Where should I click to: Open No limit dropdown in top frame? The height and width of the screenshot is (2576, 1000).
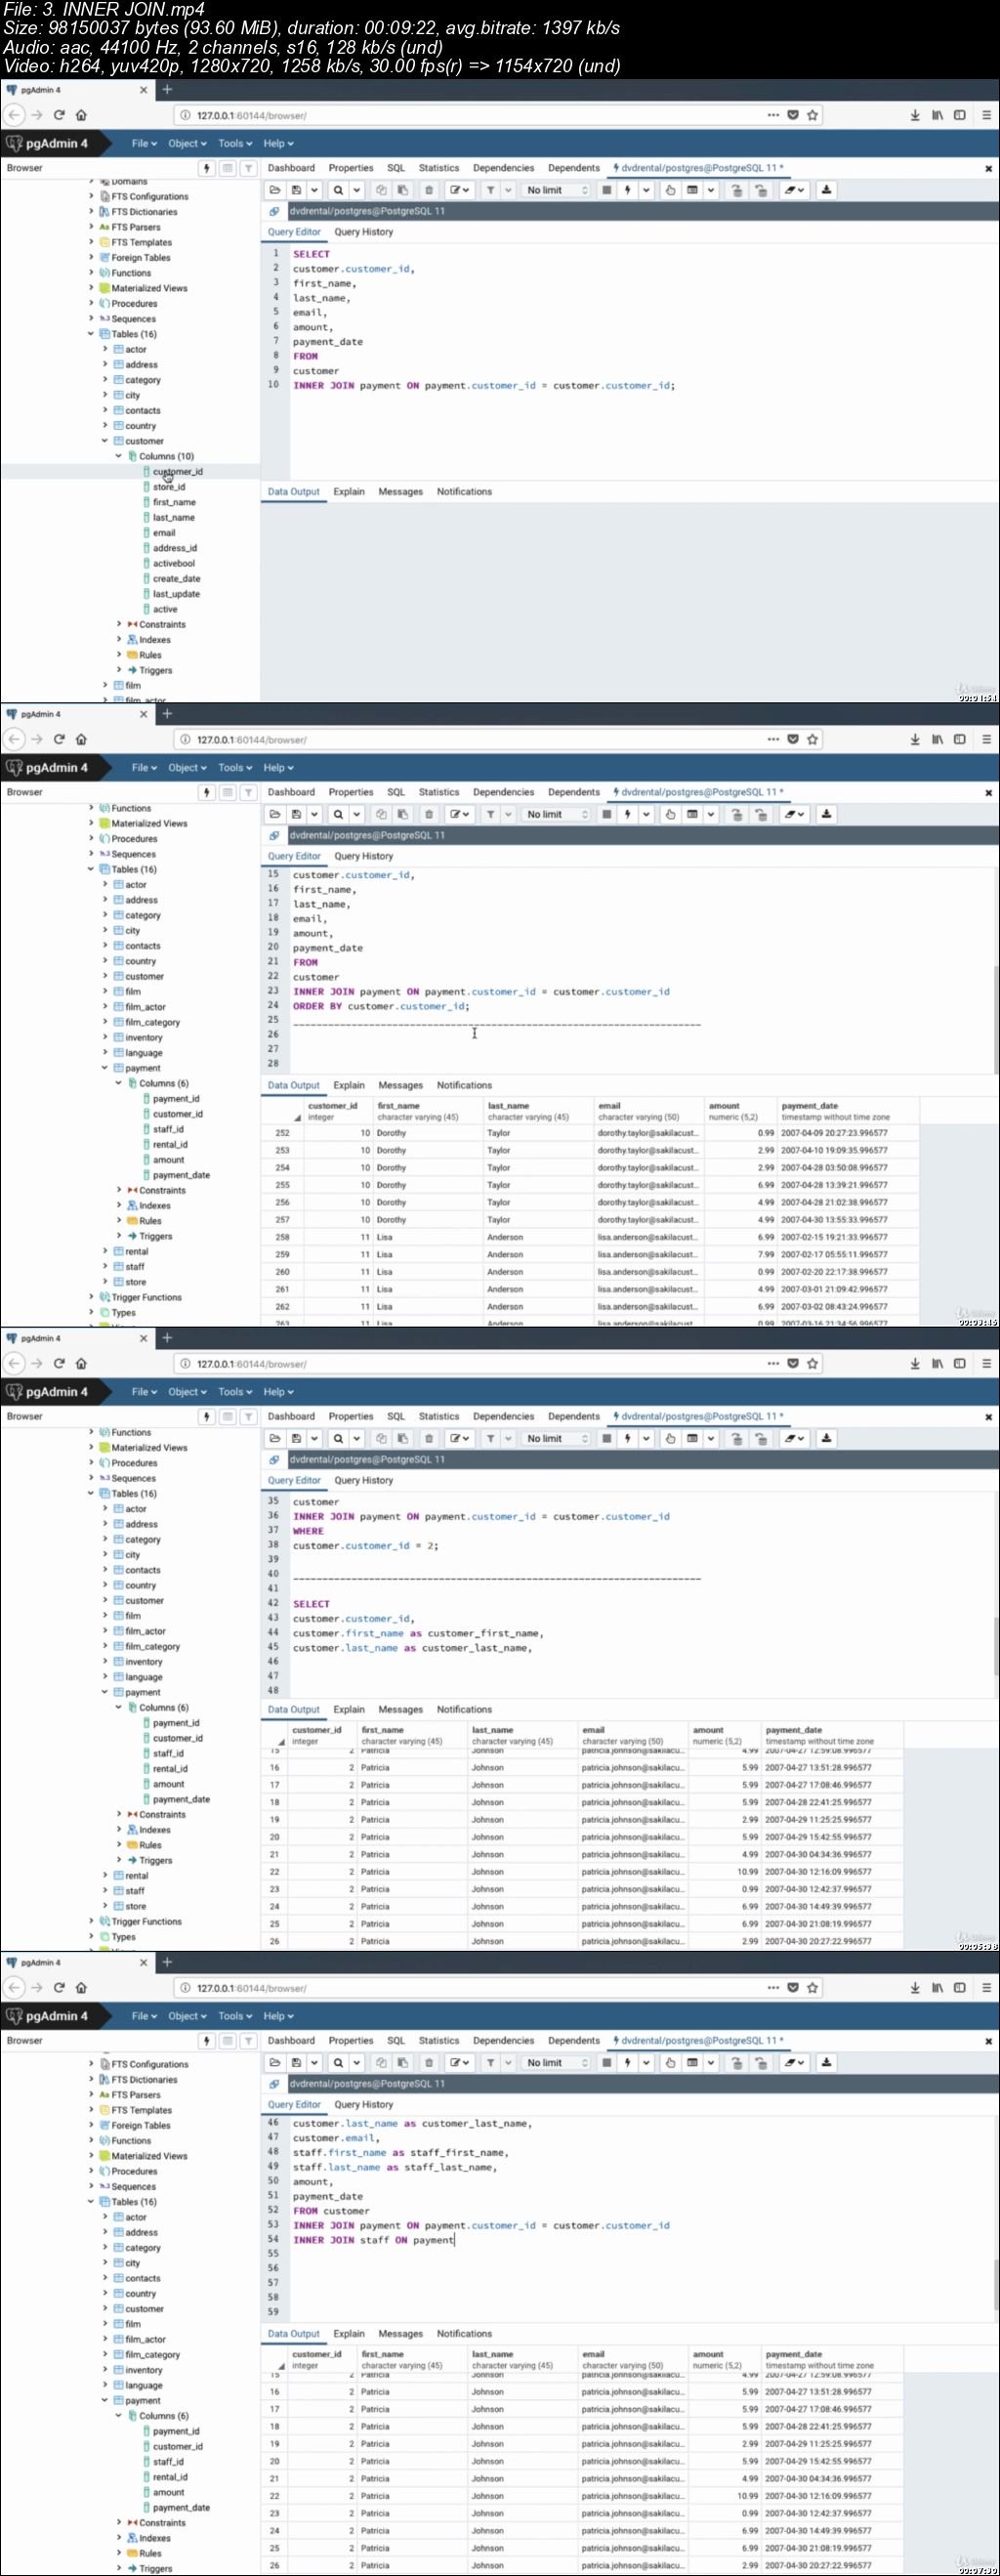pos(557,190)
